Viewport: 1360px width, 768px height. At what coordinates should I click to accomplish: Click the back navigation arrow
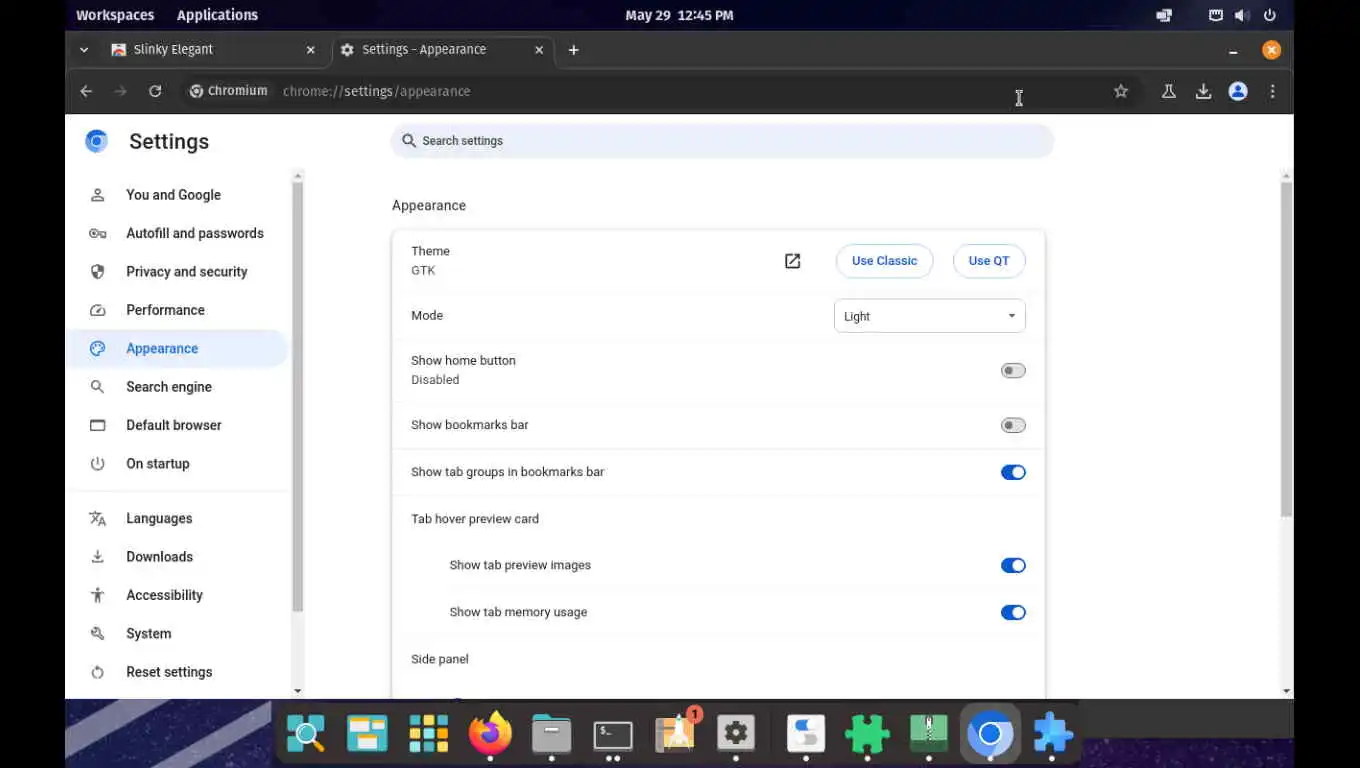pos(86,91)
